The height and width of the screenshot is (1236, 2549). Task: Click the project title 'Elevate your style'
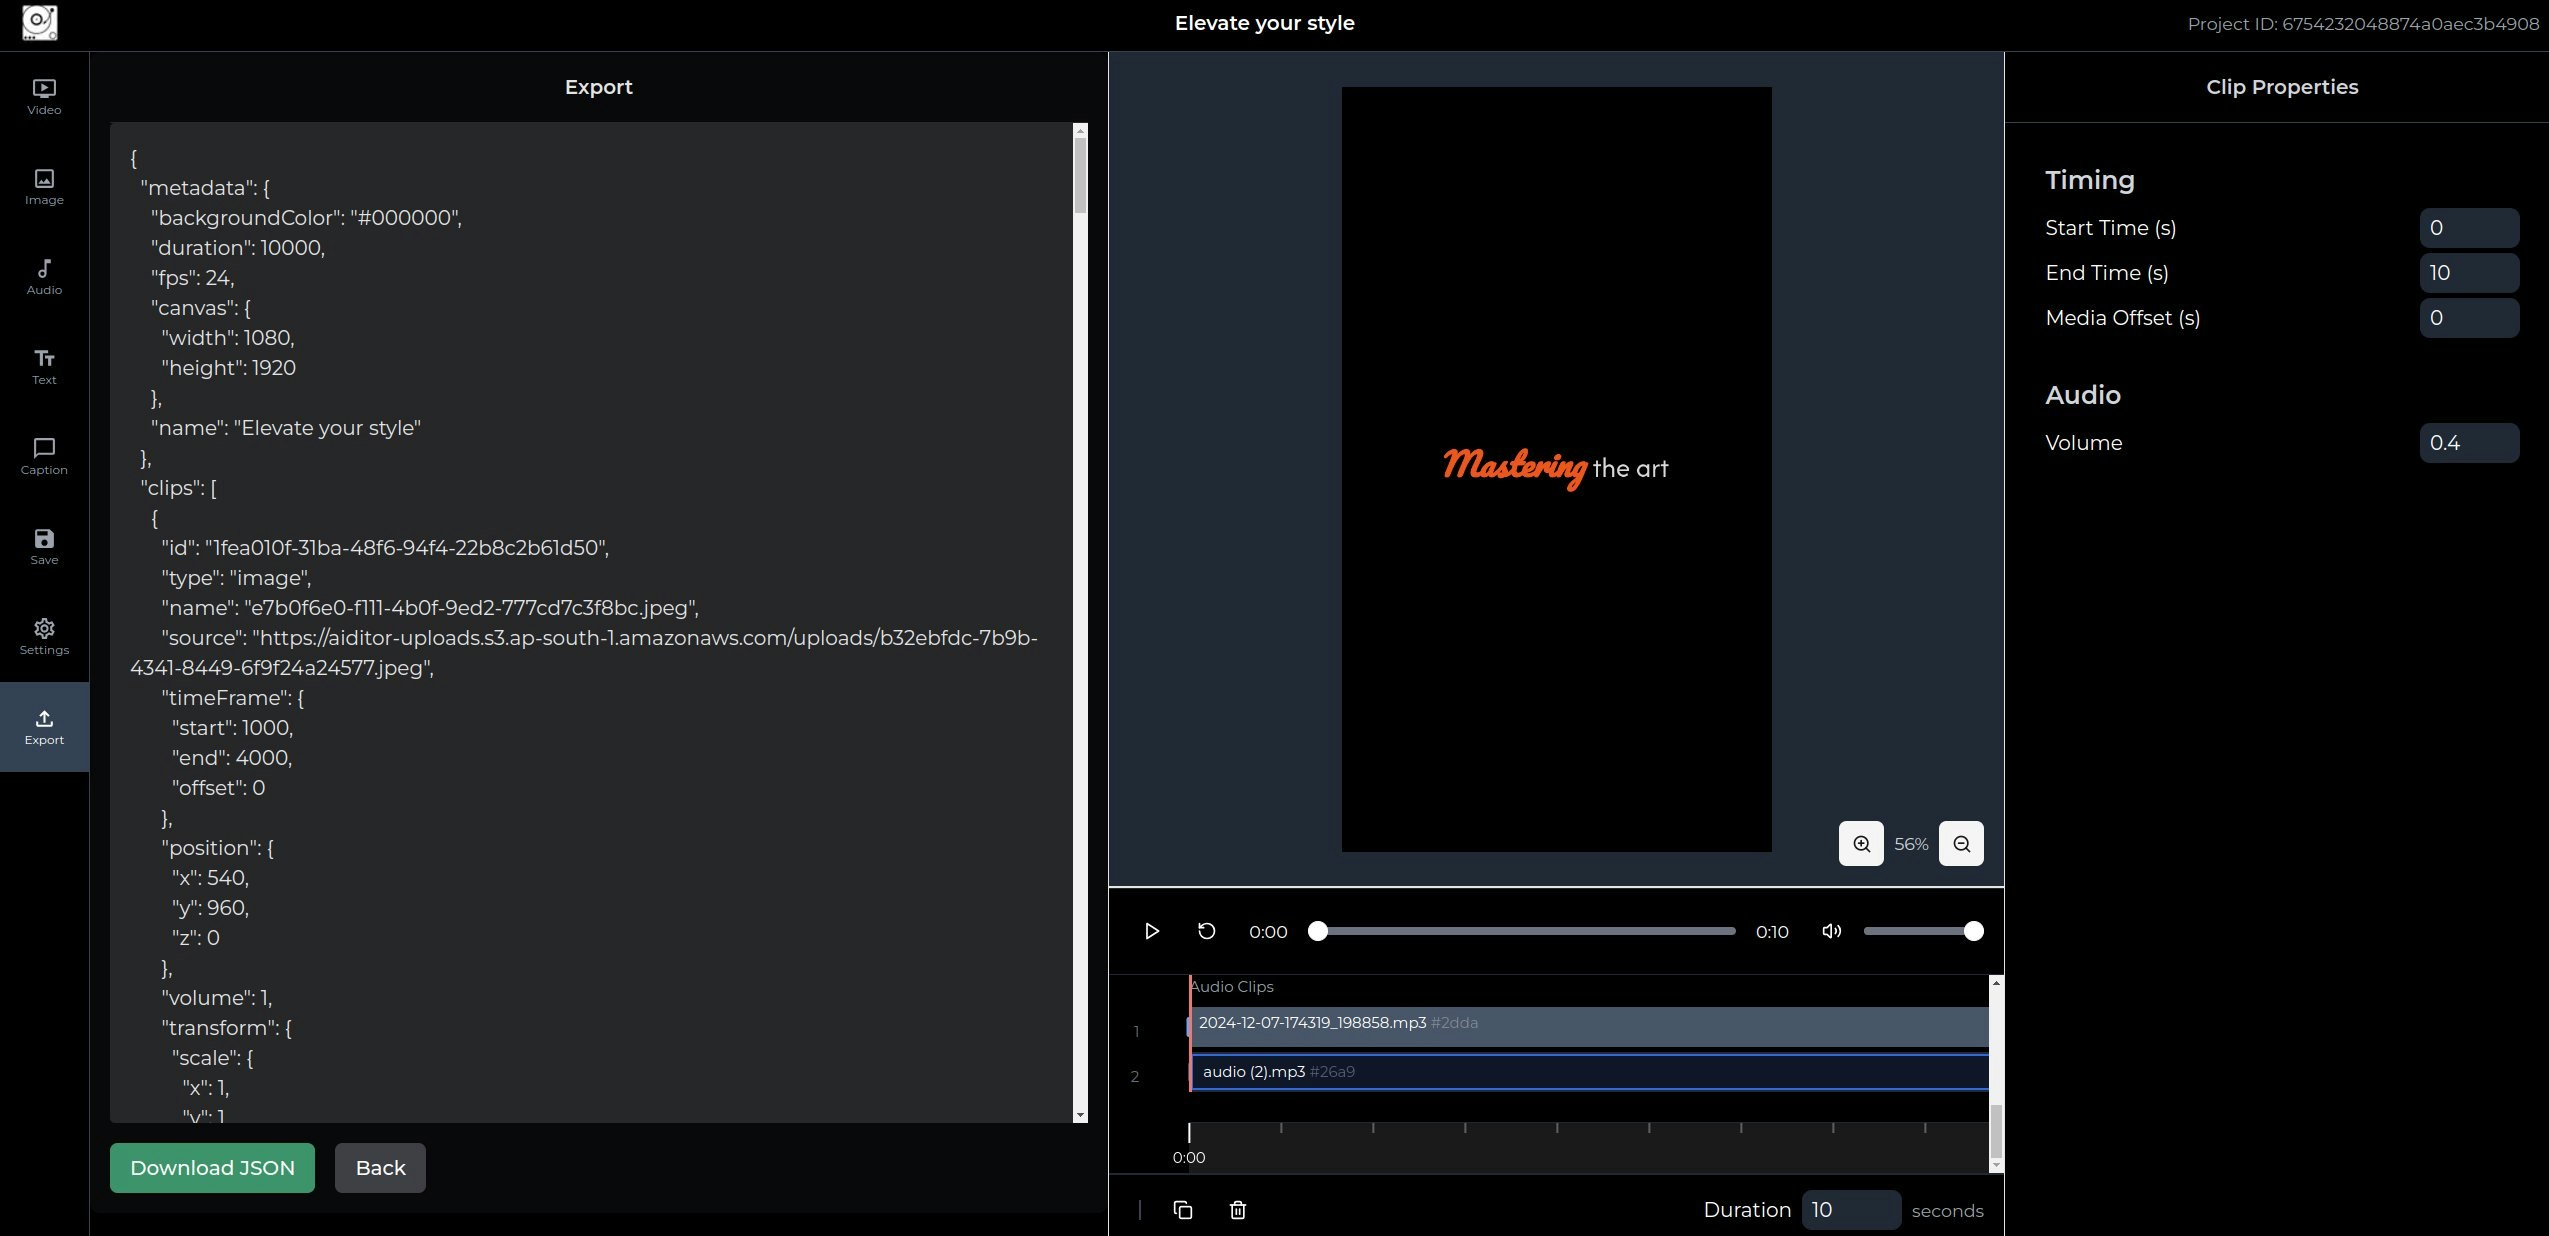point(1264,23)
